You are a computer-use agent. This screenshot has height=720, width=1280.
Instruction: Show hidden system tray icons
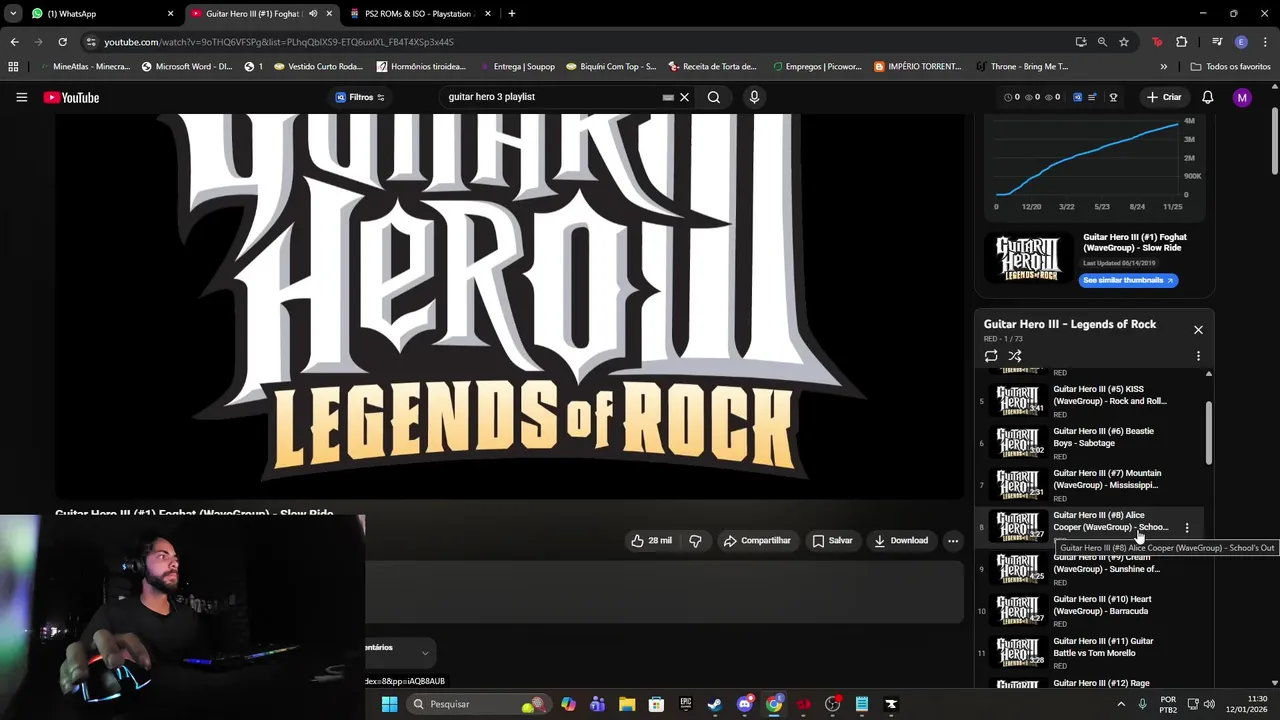(x=1119, y=704)
